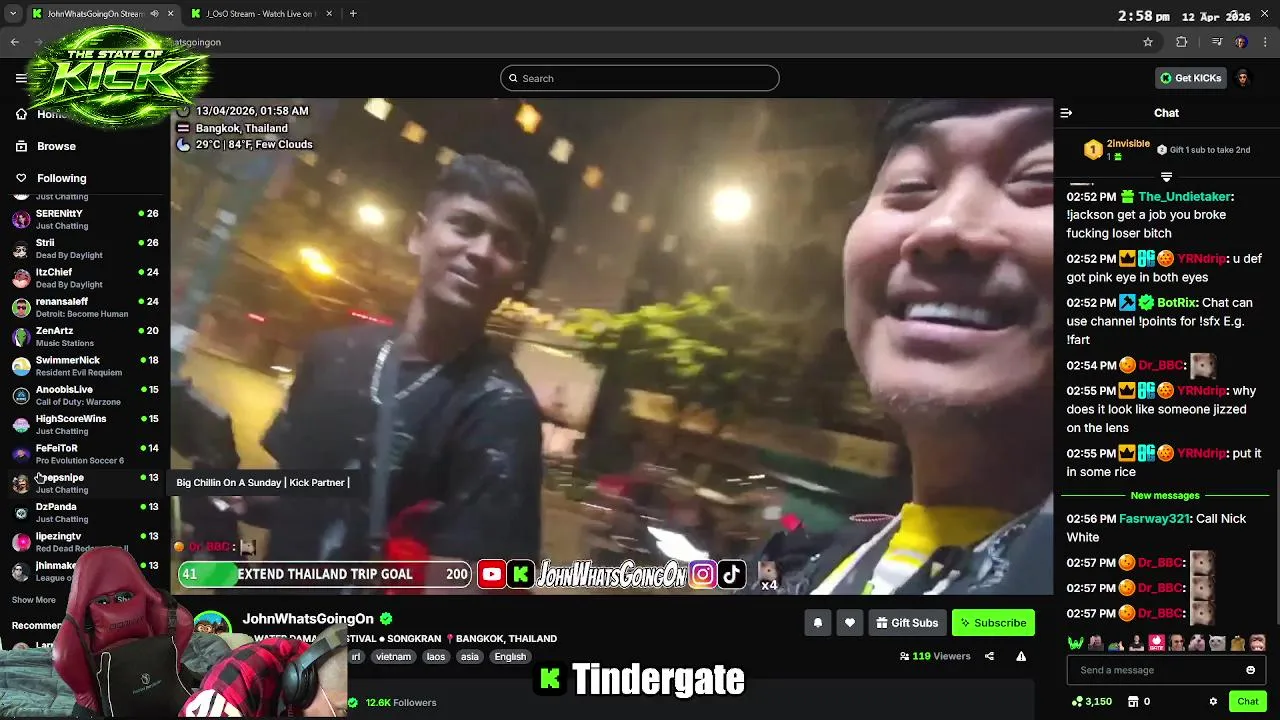Open Following in the sidebar

[x=61, y=178]
